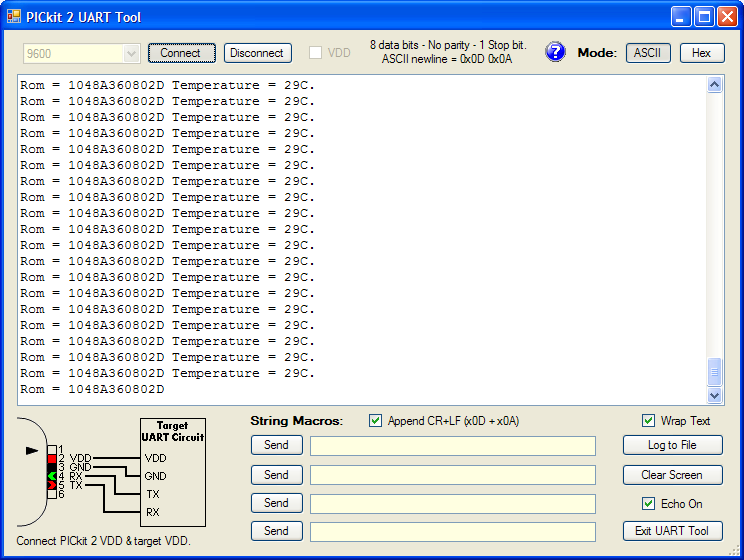This screenshot has width=744, height=560.
Task: Click the Clear Screen button
Action: coord(672,475)
